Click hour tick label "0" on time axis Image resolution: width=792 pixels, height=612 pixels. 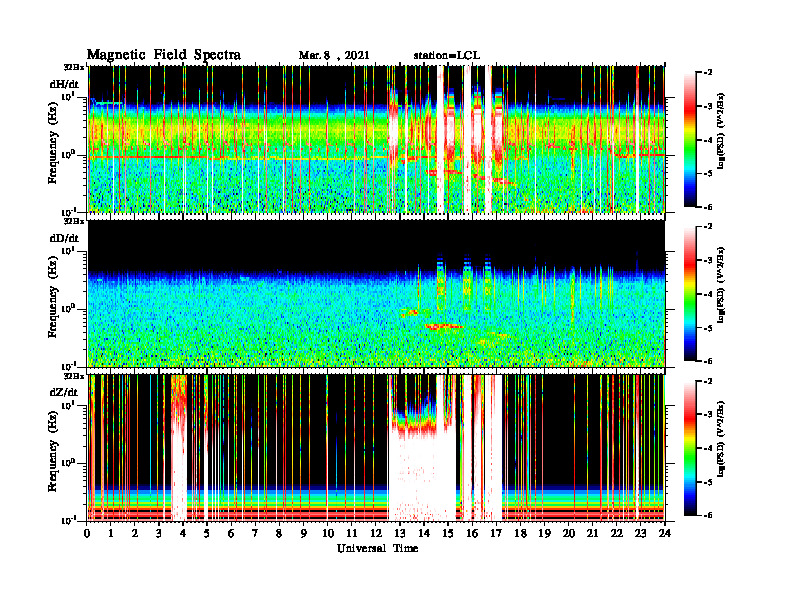pos(87,533)
